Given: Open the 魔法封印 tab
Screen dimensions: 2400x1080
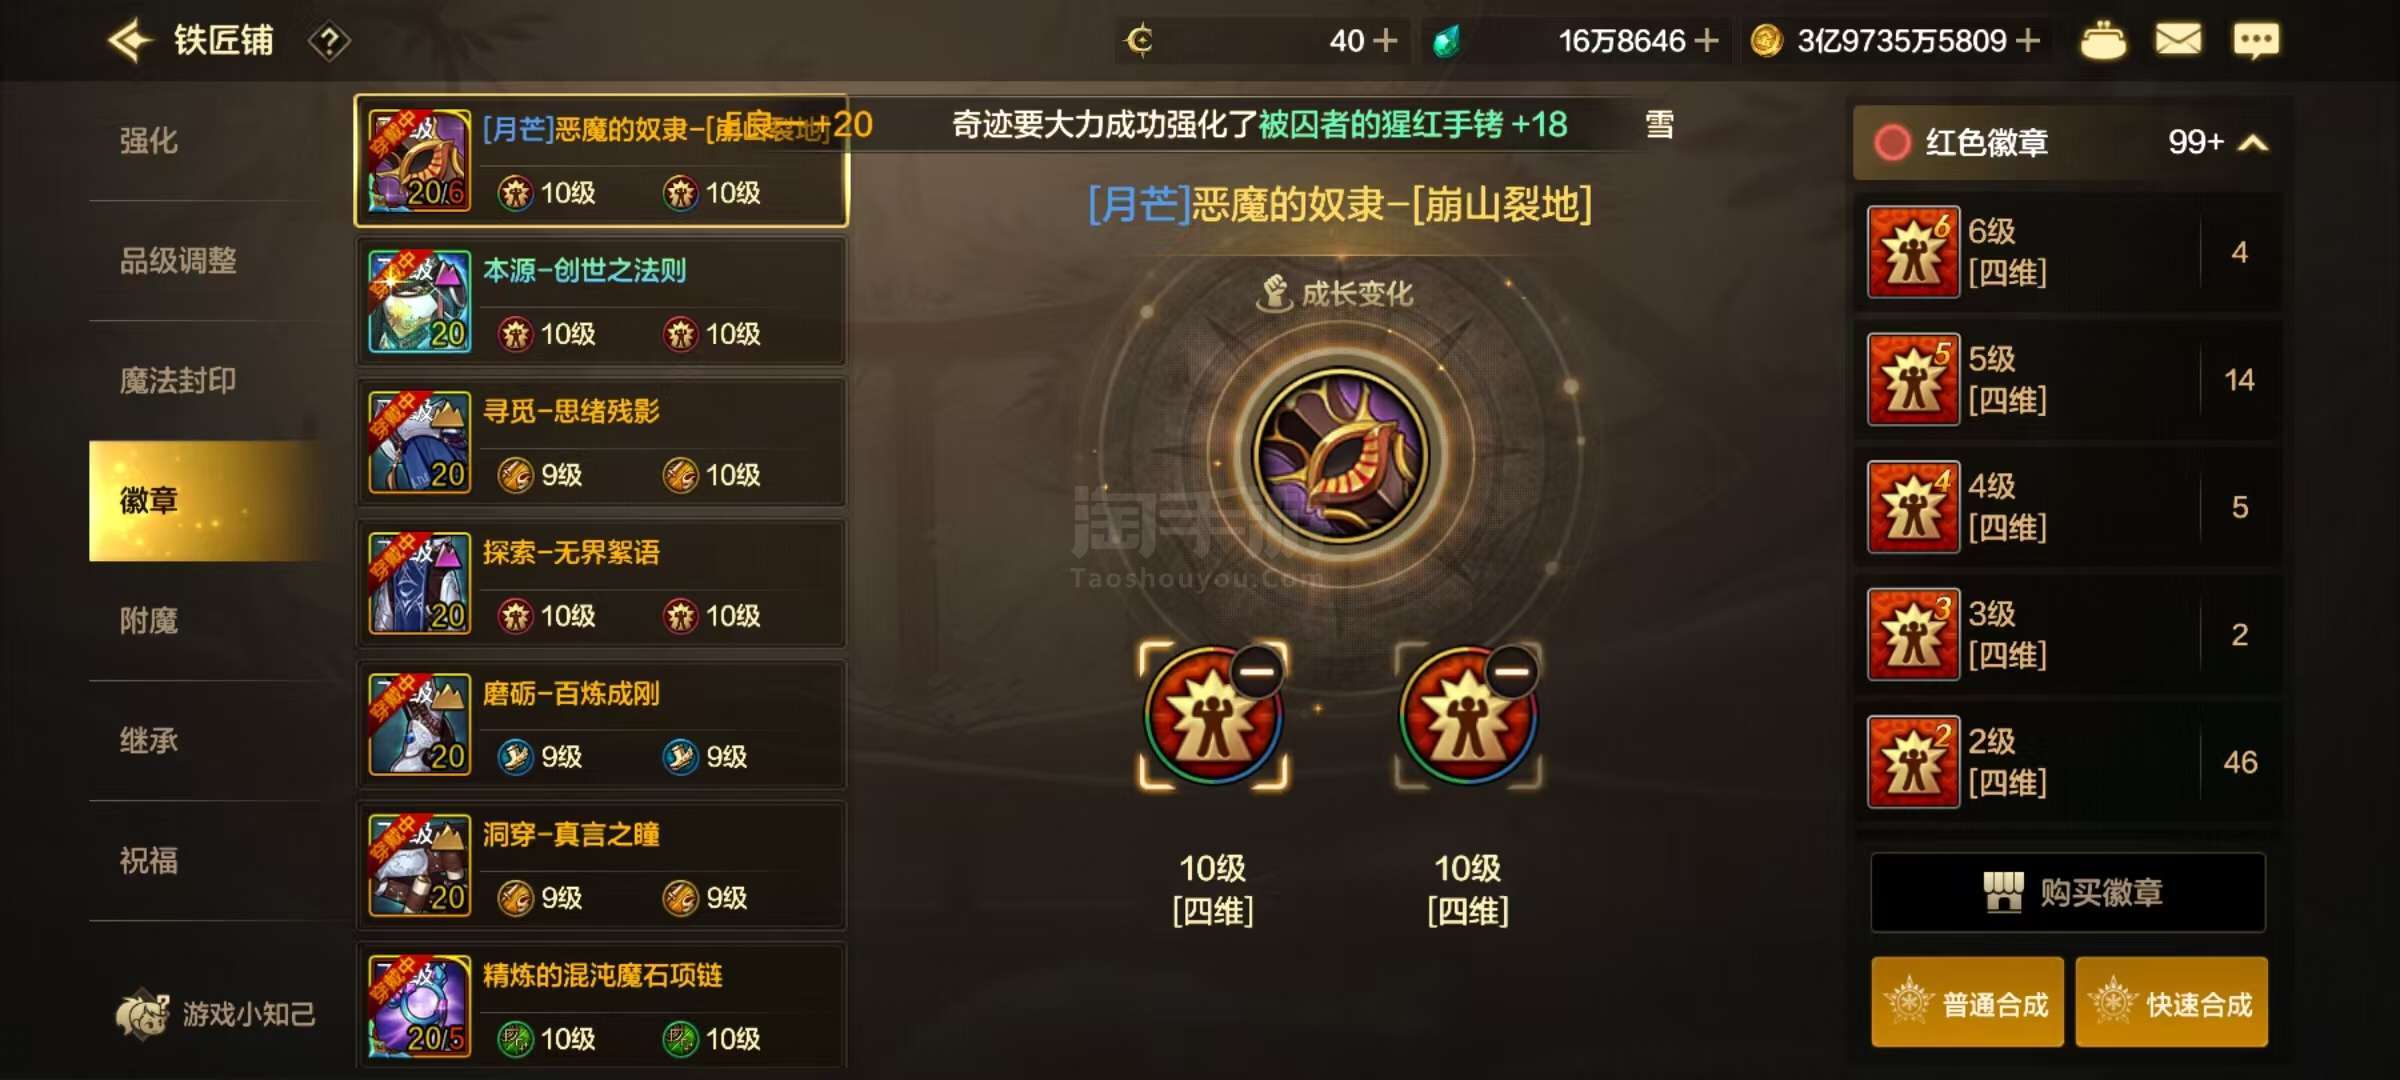Looking at the screenshot, I should (x=178, y=380).
